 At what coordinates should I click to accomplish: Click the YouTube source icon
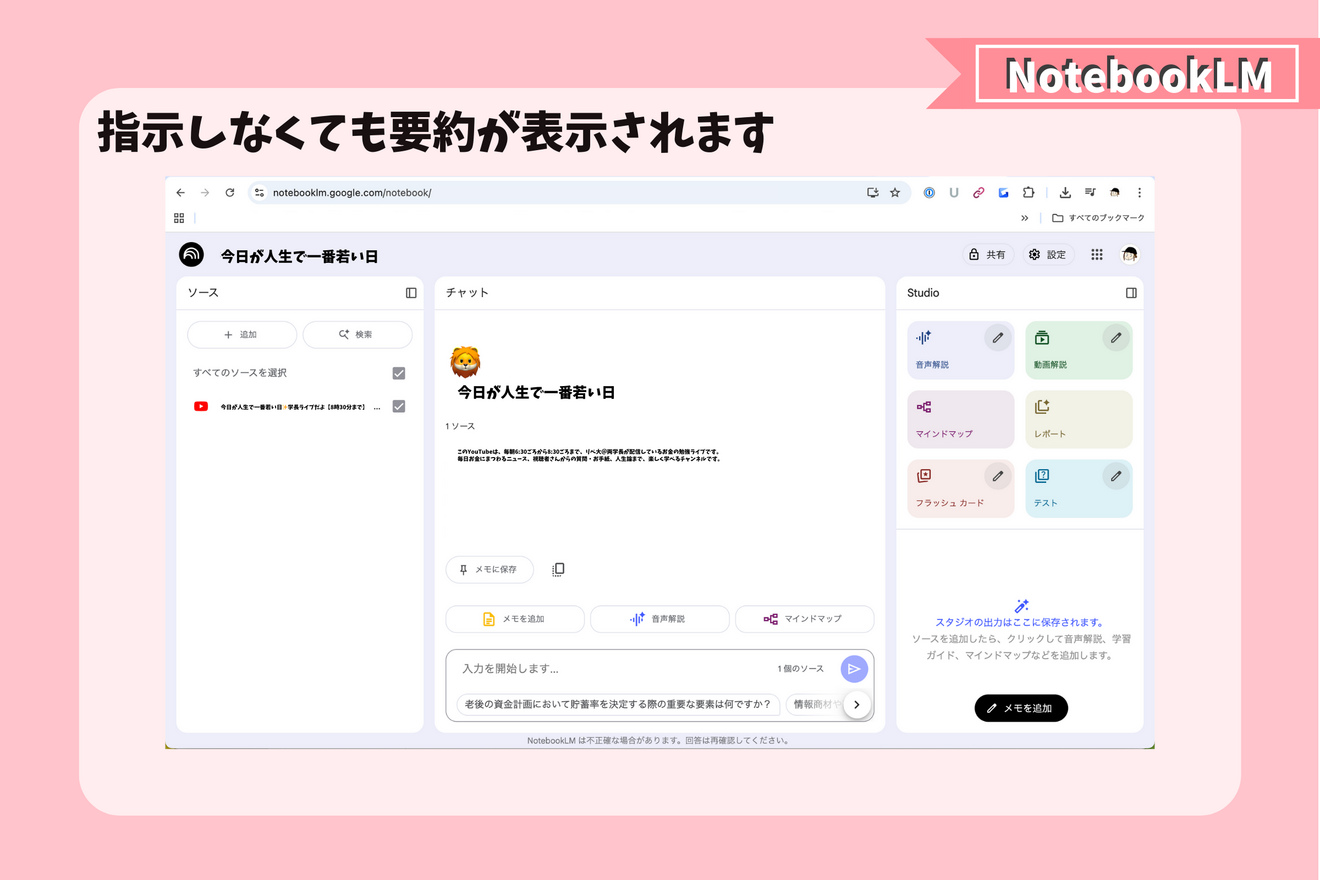click(201, 406)
